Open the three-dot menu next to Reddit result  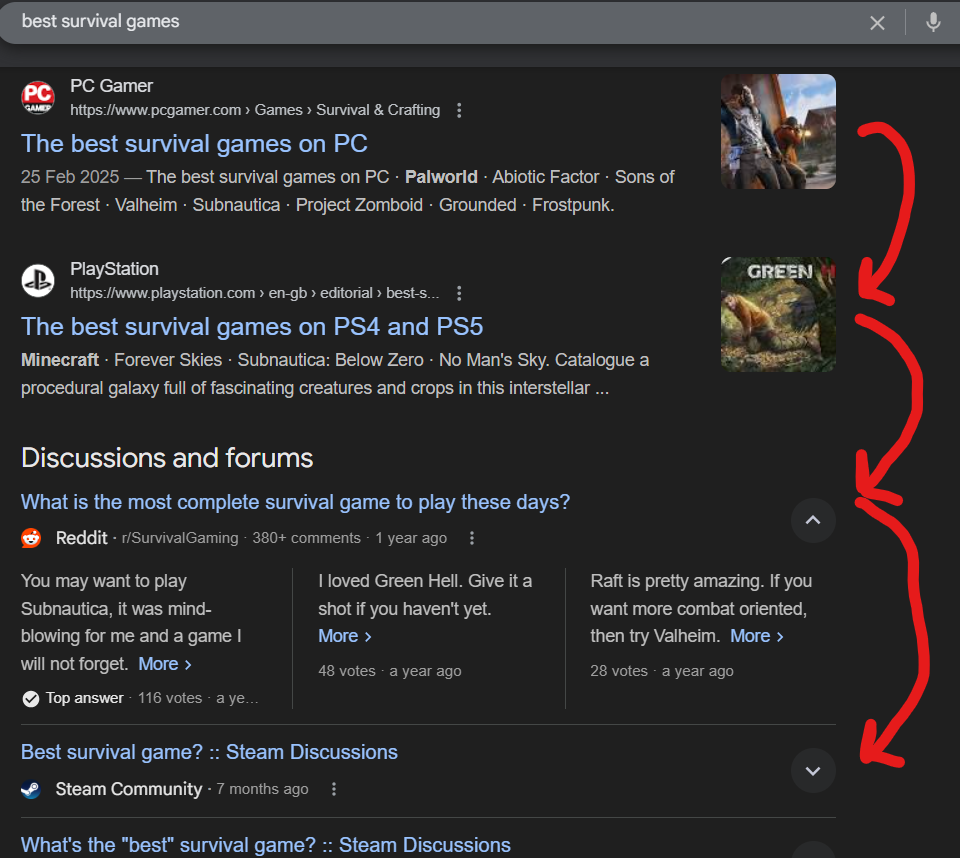[x=472, y=538]
